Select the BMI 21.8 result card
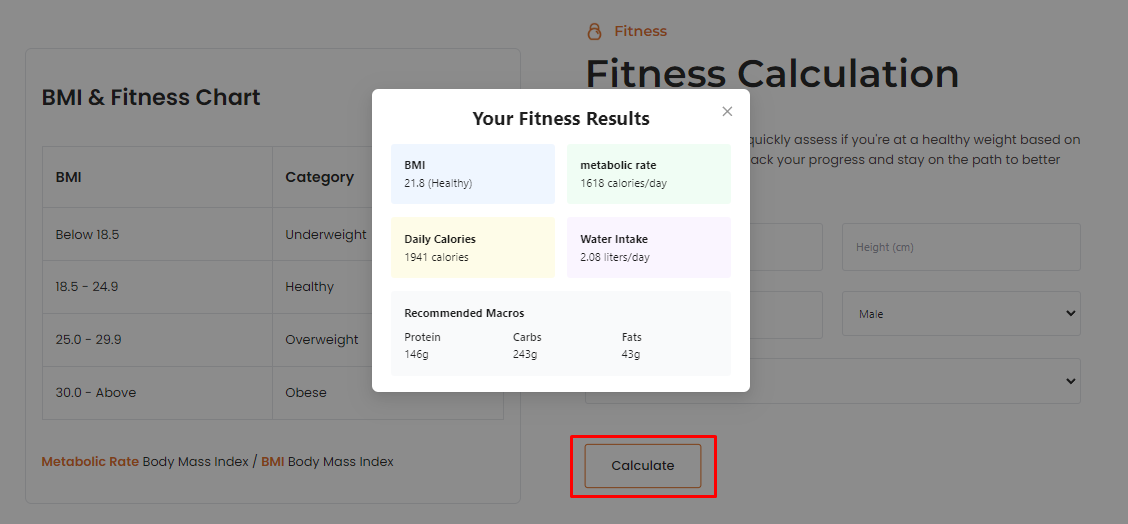The width and height of the screenshot is (1128, 524). [472, 174]
